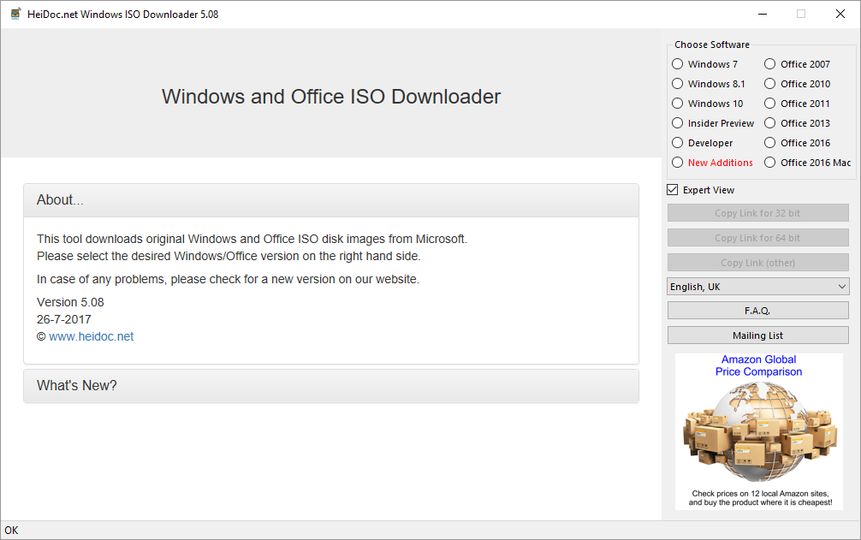This screenshot has width=861, height=540.
Task: Select Office 2013
Action: tap(770, 123)
